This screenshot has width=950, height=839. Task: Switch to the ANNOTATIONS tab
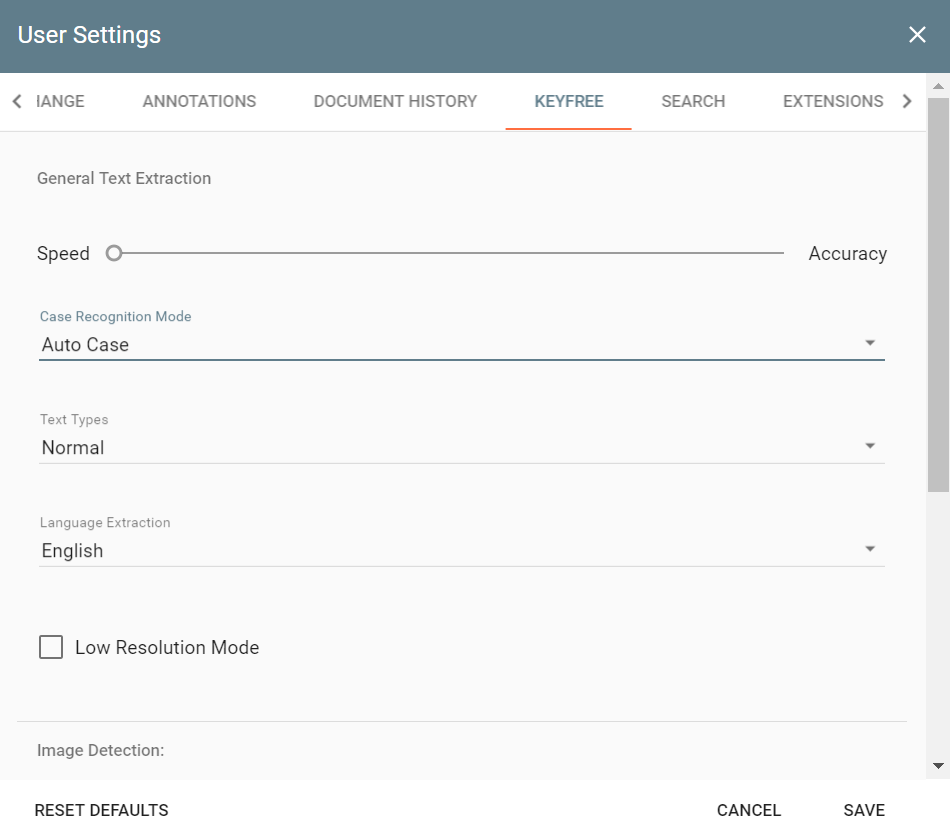[x=198, y=101]
